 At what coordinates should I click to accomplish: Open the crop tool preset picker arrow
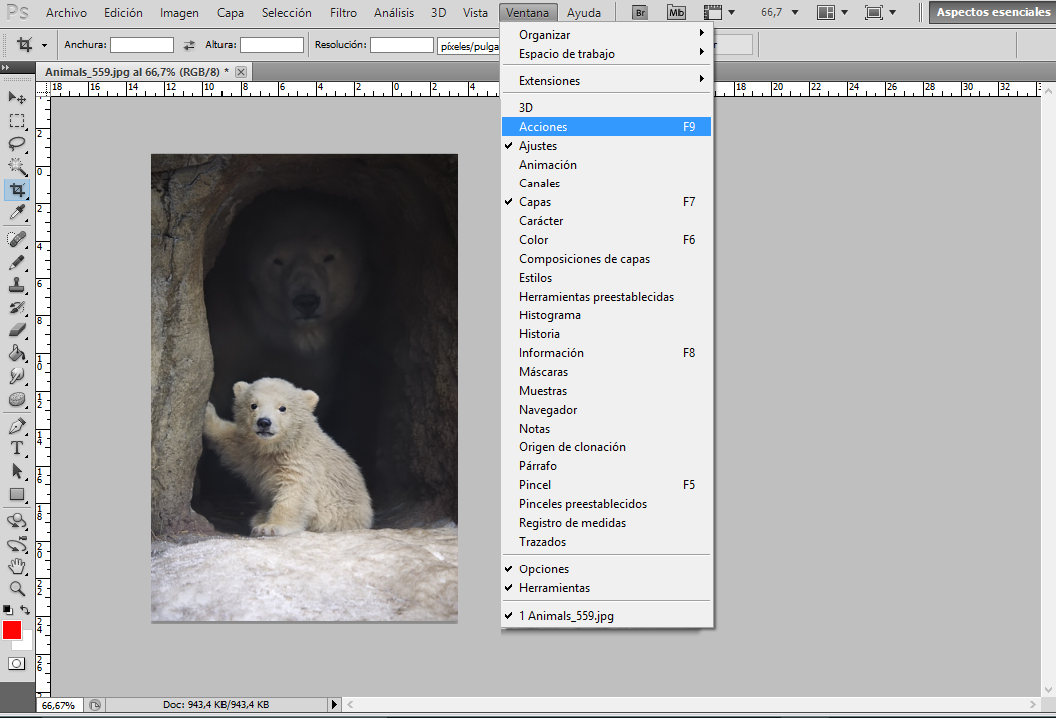(45, 45)
